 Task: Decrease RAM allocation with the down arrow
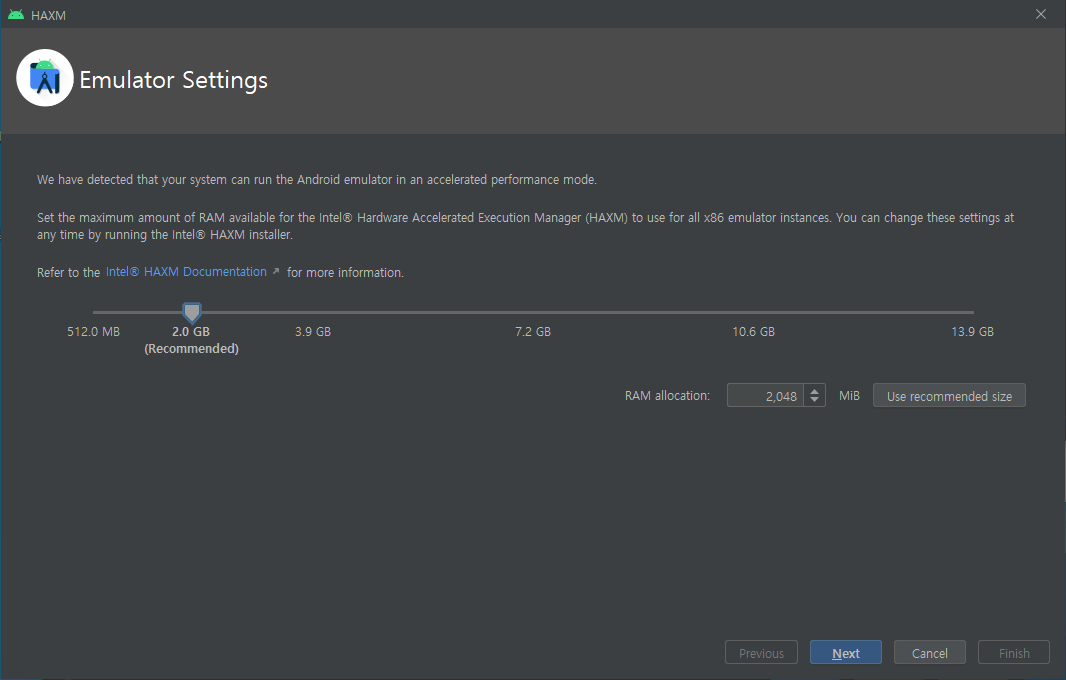click(x=814, y=401)
